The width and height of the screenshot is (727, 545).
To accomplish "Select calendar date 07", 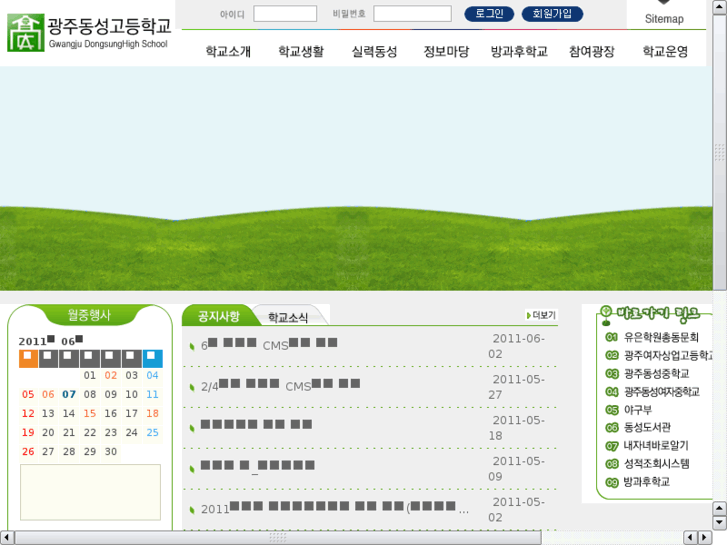I will pos(69,394).
